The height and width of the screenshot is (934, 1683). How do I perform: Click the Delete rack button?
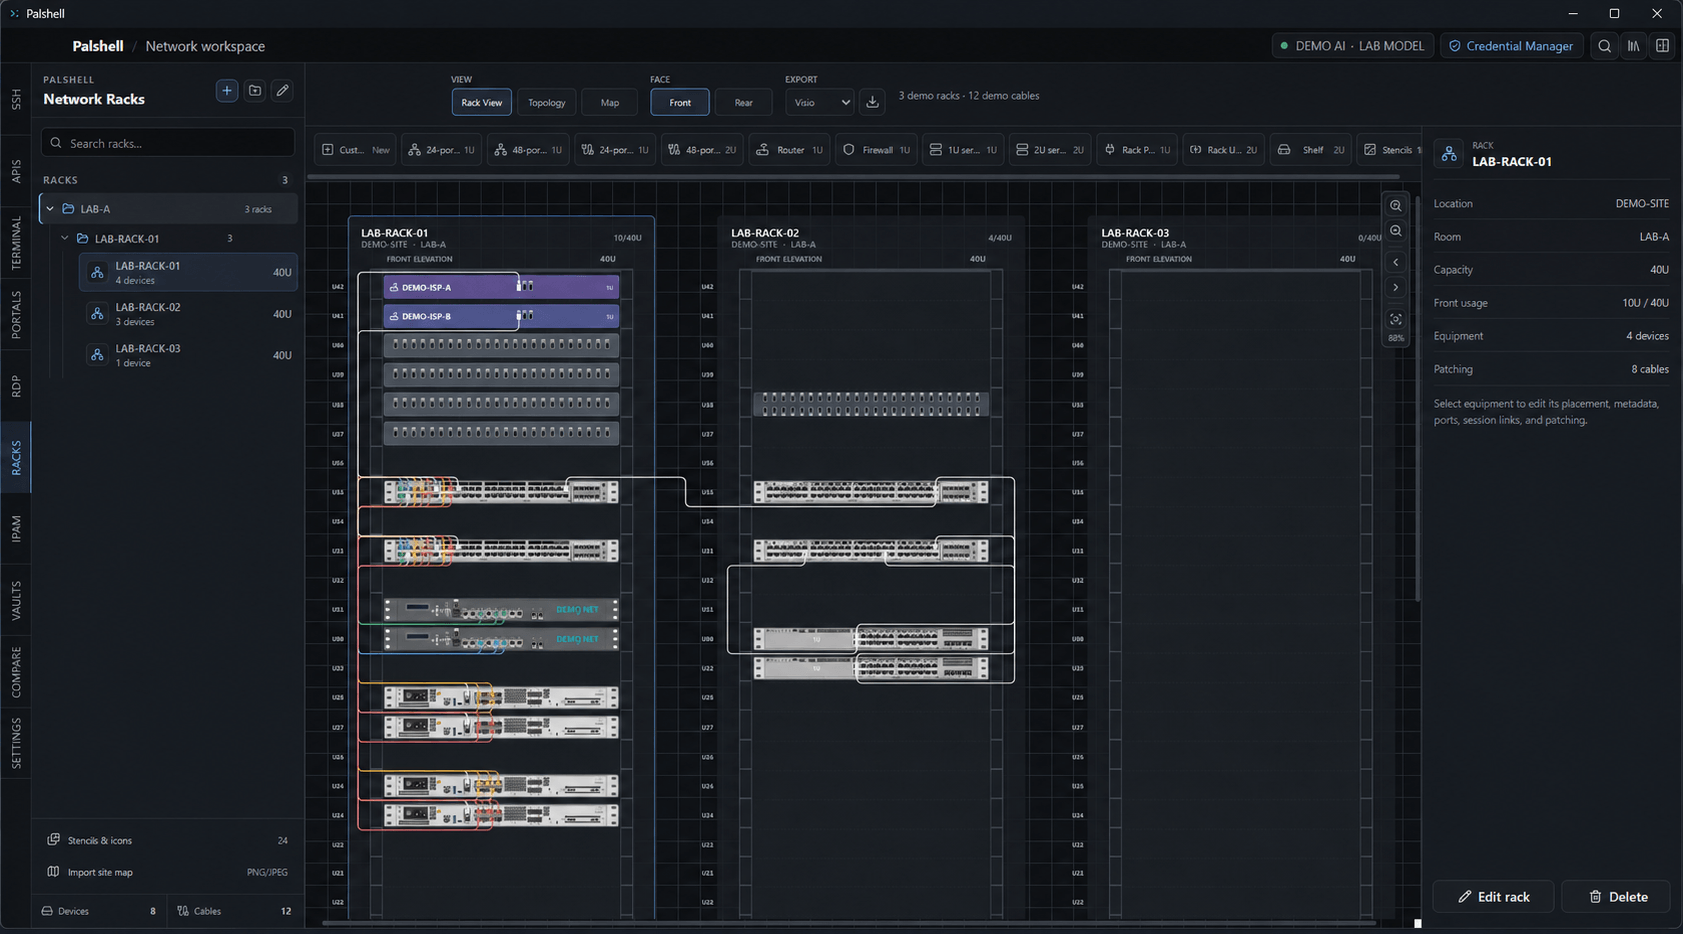coord(1617,897)
